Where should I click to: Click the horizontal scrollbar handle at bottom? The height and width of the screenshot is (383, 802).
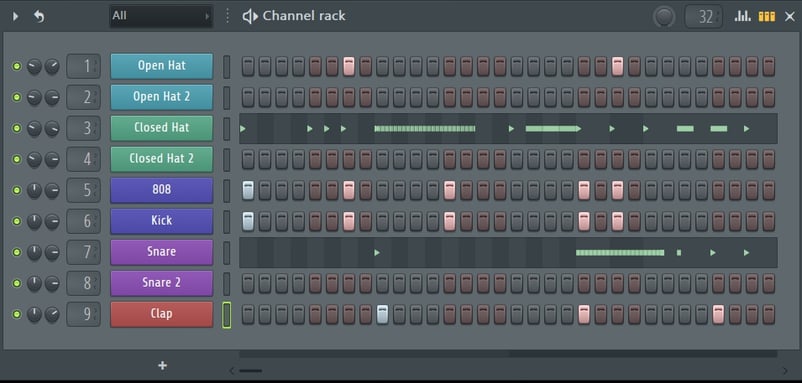coord(251,371)
